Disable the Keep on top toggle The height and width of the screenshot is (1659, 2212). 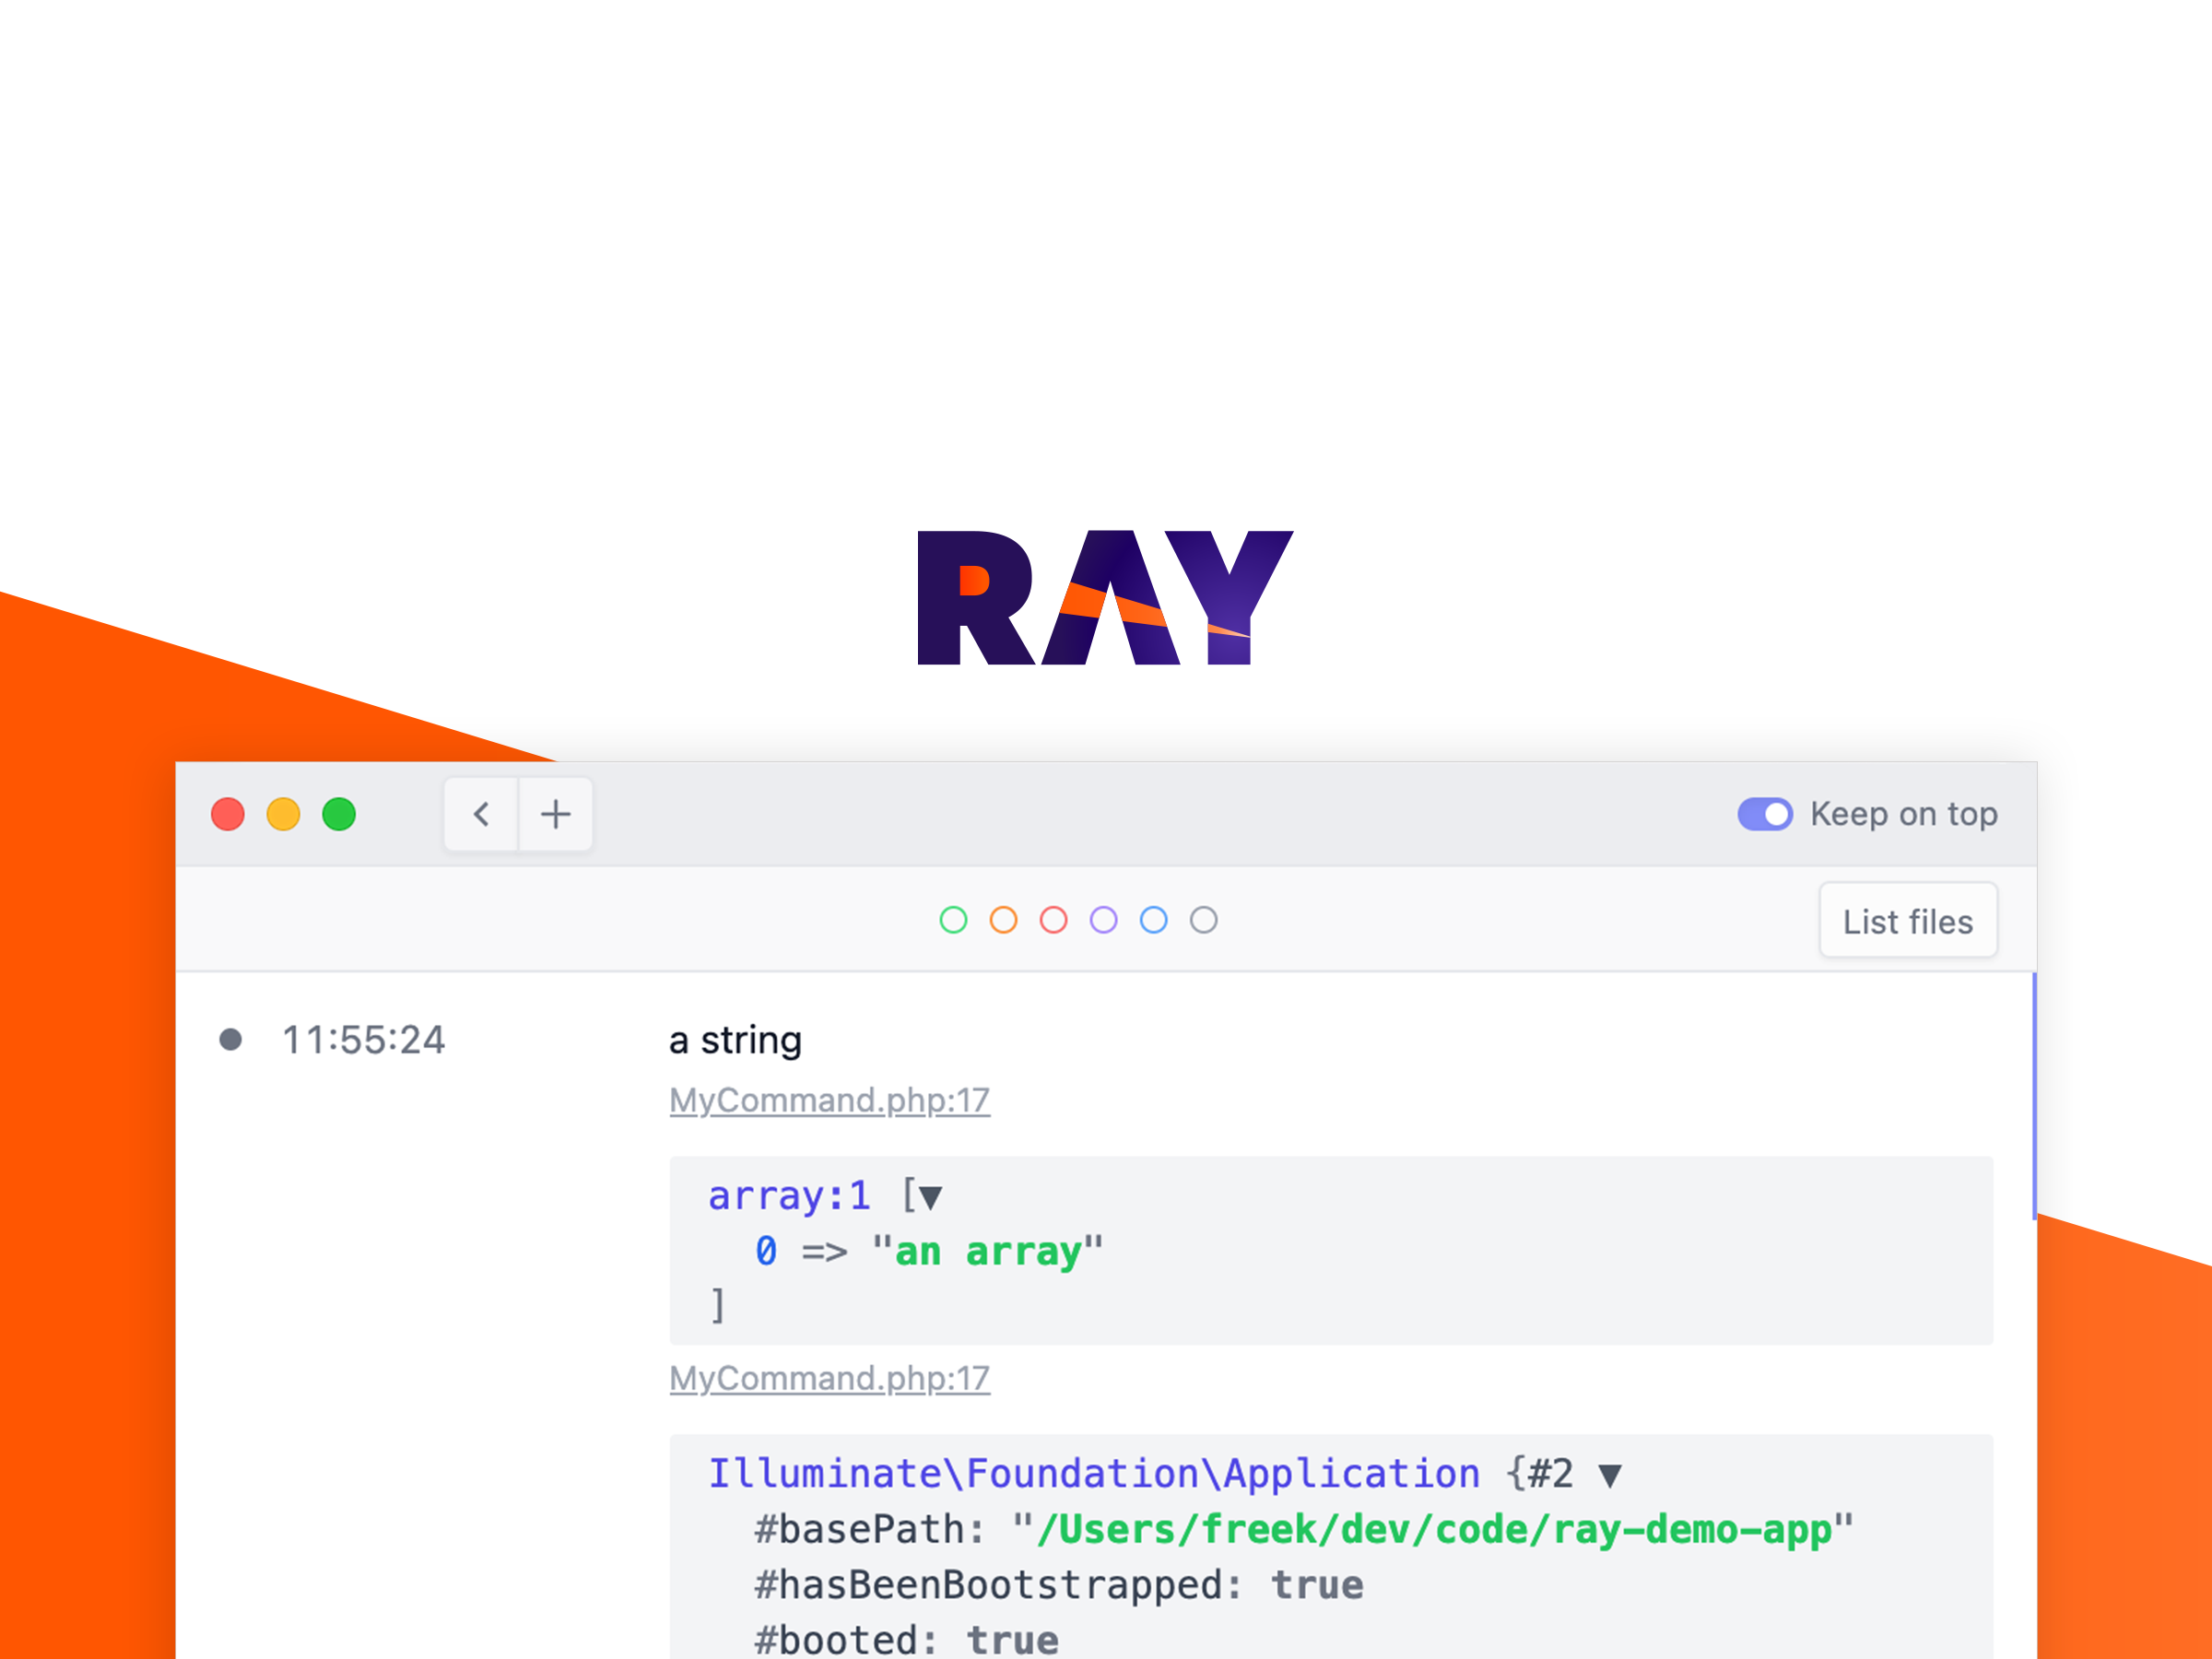[1765, 814]
